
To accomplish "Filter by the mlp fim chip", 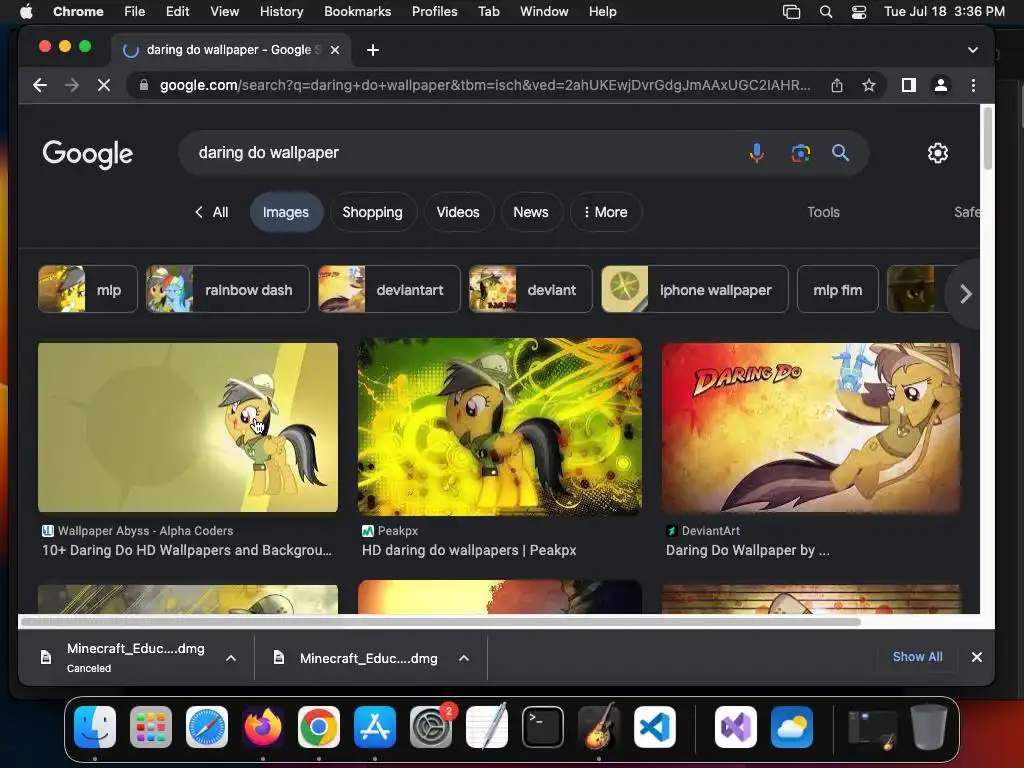I will tap(838, 289).
